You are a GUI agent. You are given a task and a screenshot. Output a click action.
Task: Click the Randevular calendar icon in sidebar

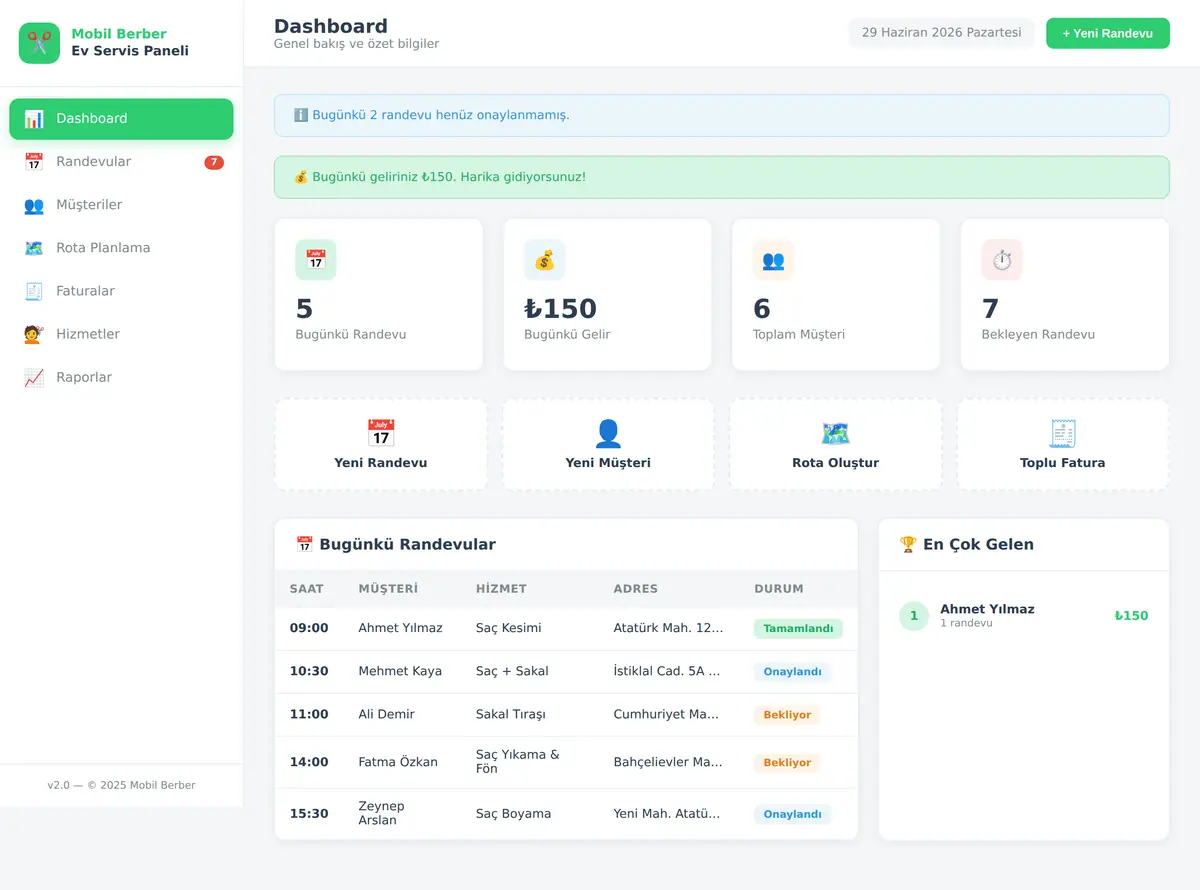pos(34,162)
